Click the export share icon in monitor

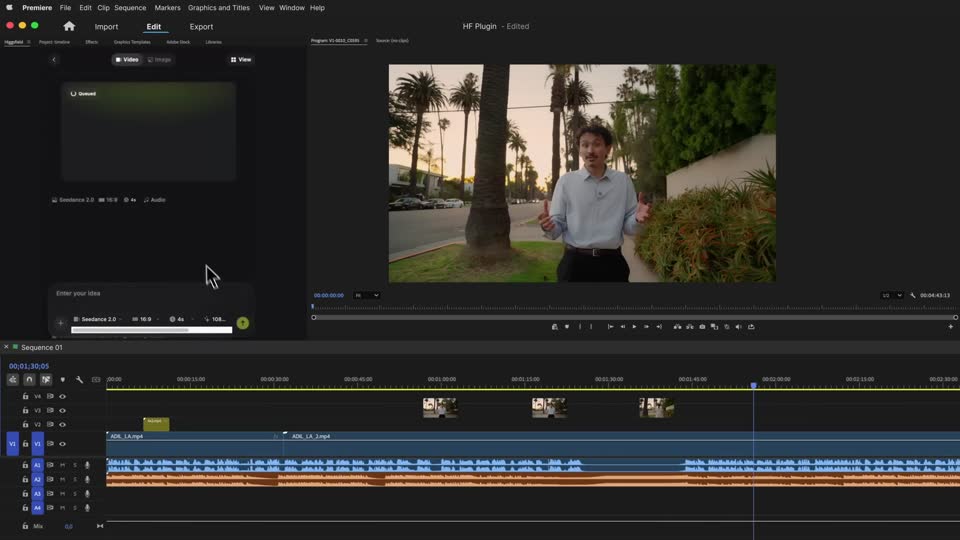click(751, 327)
